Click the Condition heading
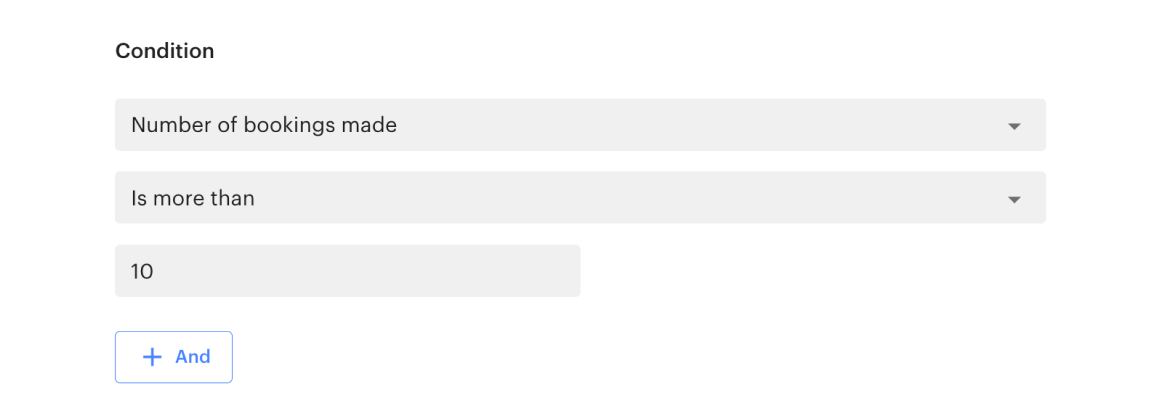The width and height of the screenshot is (1164, 417). (x=165, y=51)
